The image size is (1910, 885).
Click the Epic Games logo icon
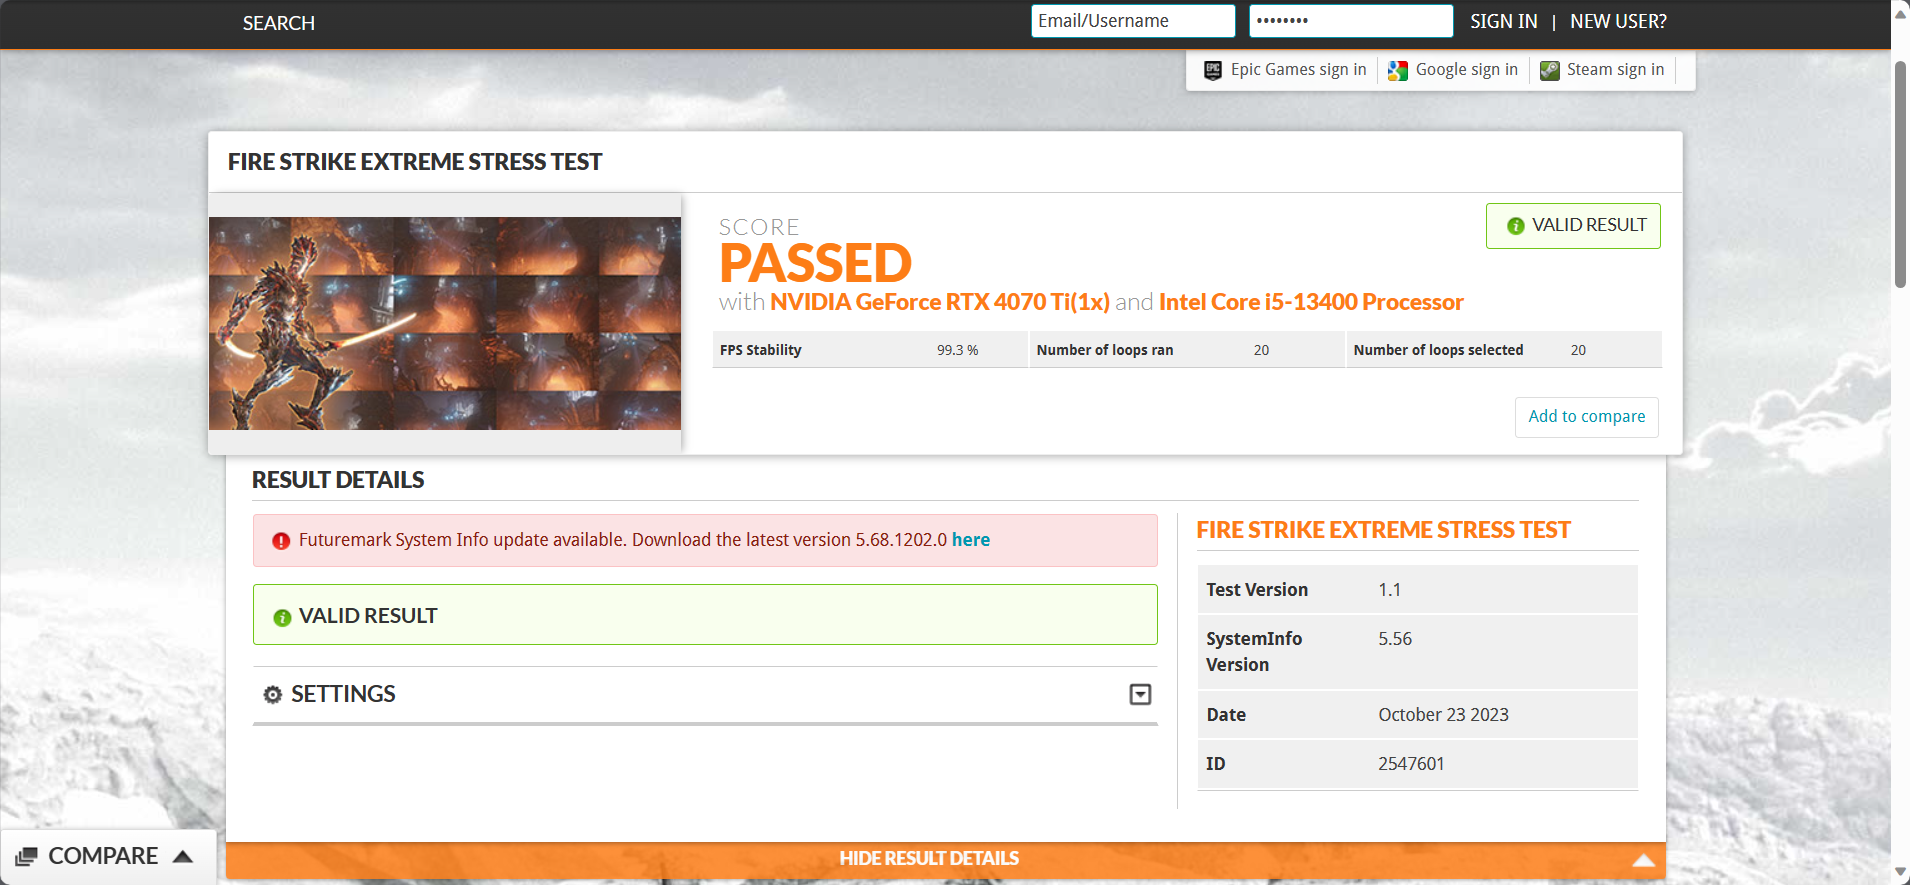click(1212, 70)
